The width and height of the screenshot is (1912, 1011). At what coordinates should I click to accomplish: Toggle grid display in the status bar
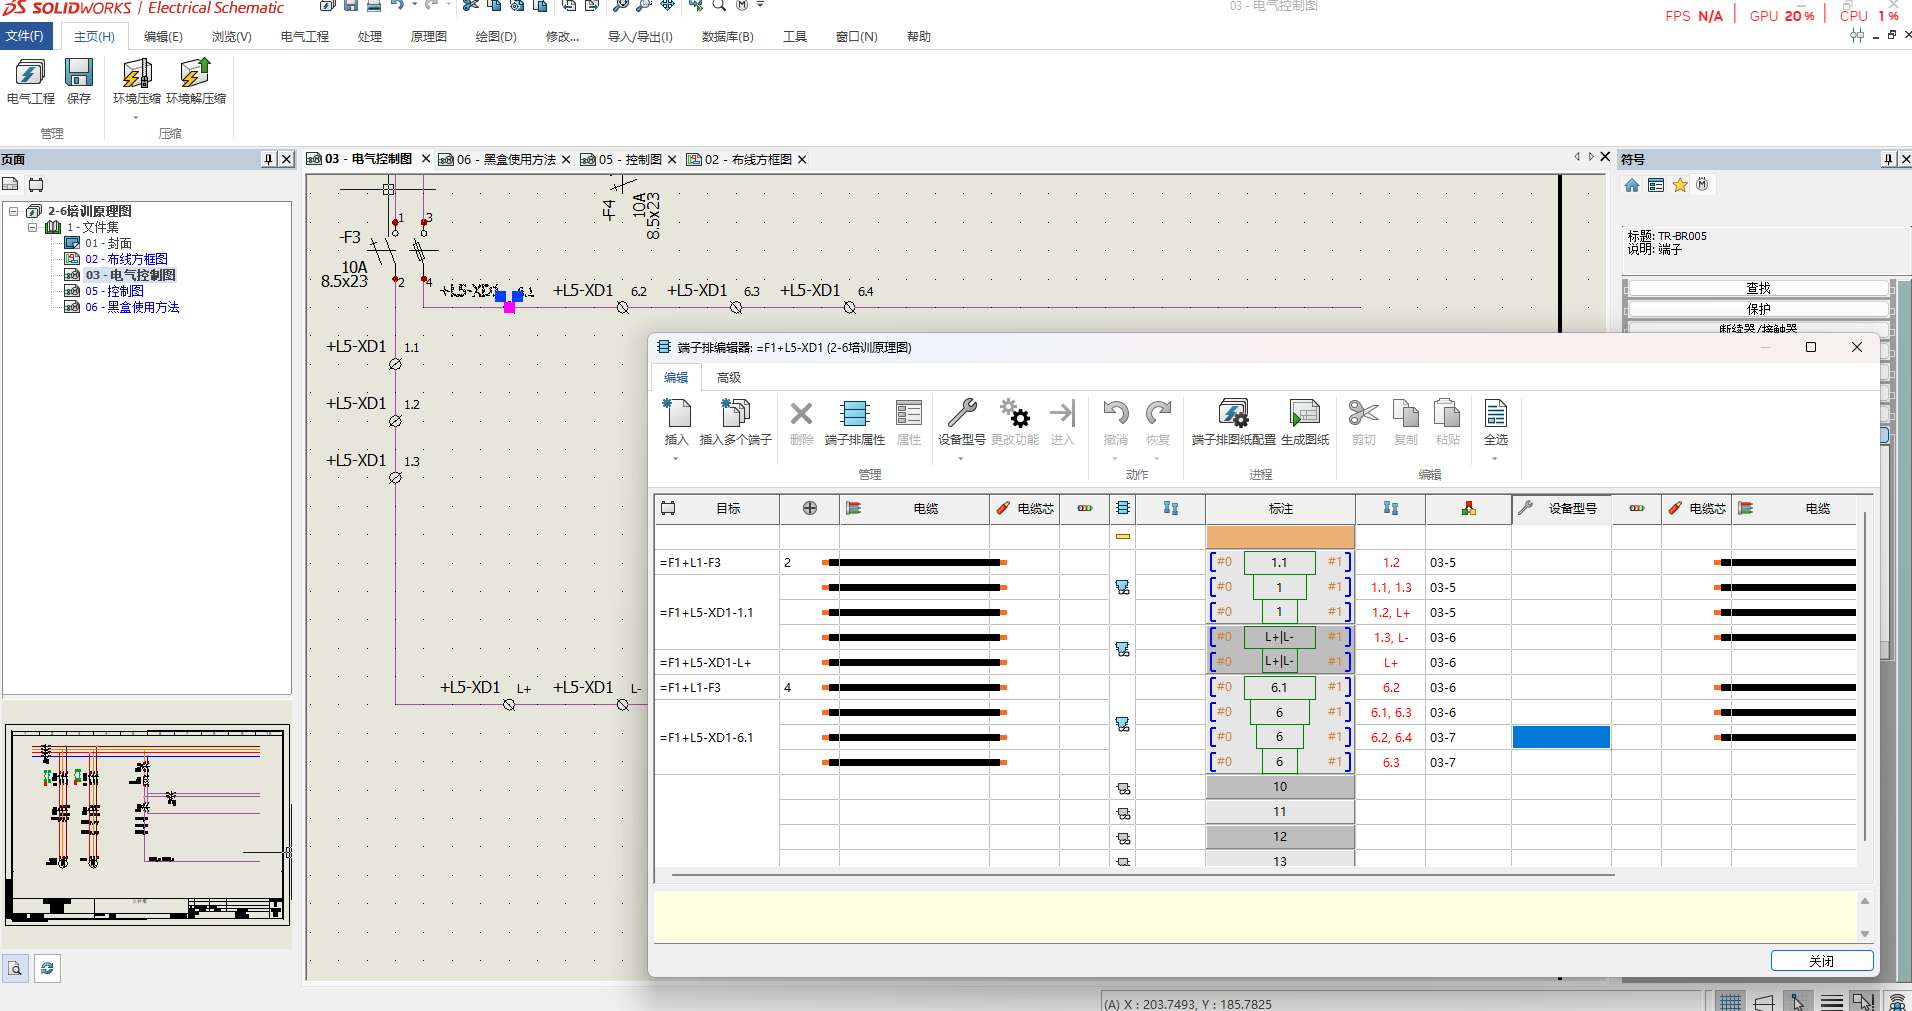click(x=1730, y=1001)
